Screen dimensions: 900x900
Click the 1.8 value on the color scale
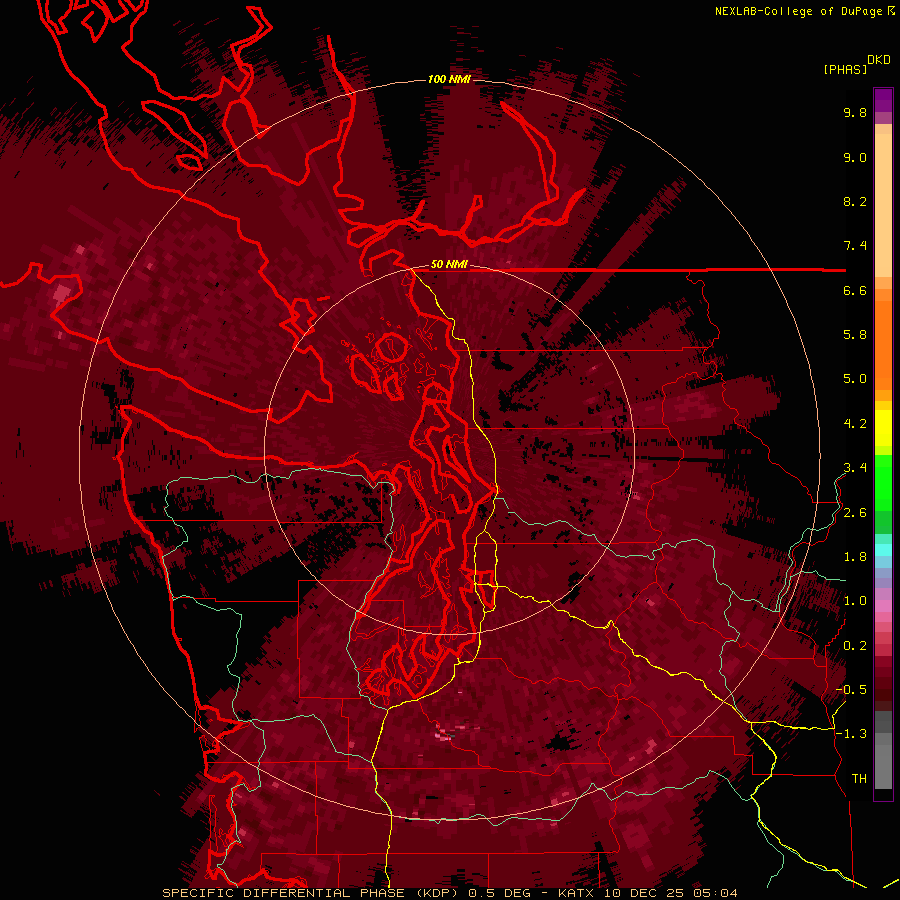(855, 557)
